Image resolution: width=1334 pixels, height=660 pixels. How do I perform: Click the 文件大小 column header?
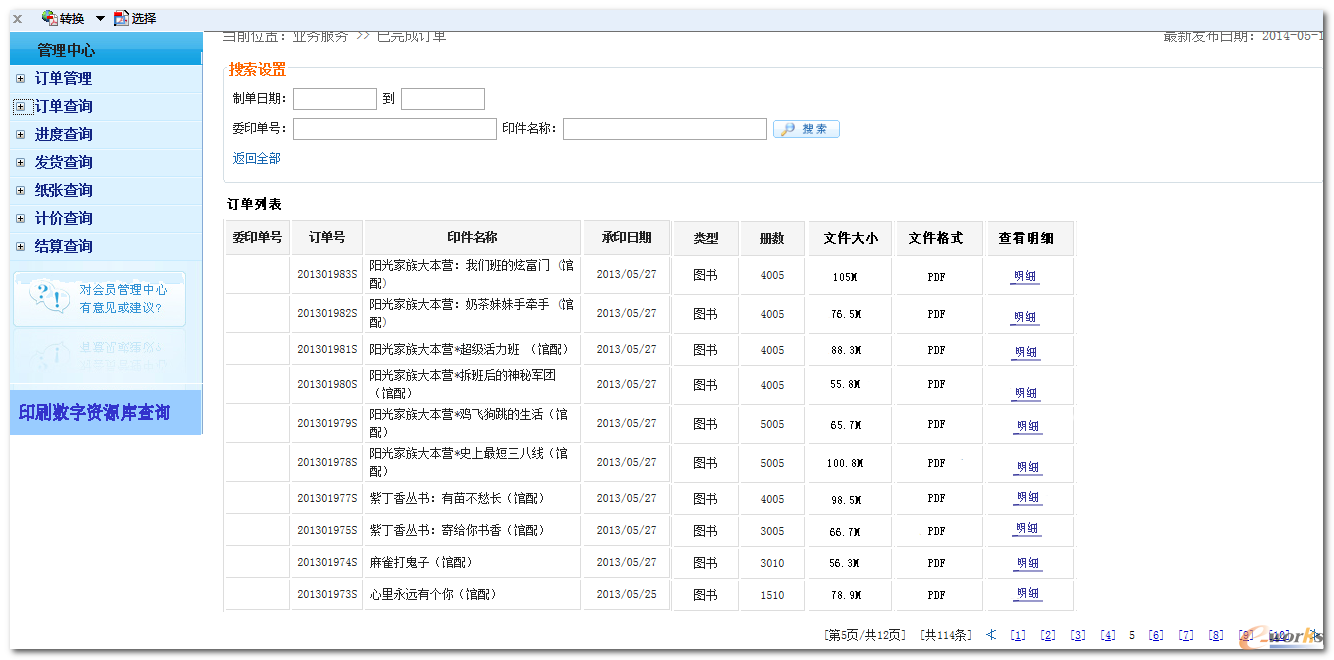pyautogui.click(x=850, y=238)
